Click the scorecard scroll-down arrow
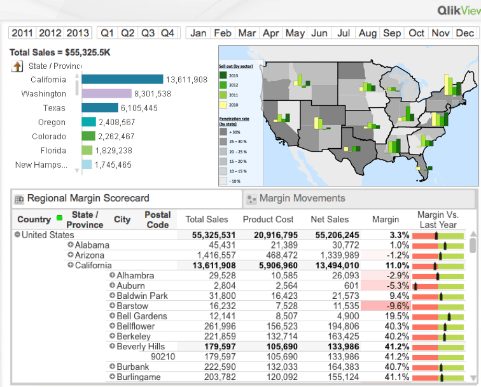Screen dimensions: 481x387 click(473, 378)
